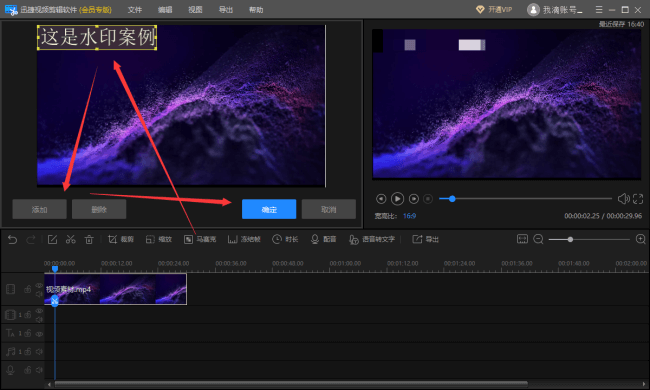
Task: Toggle lock on music track
Action: [x=28, y=351]
